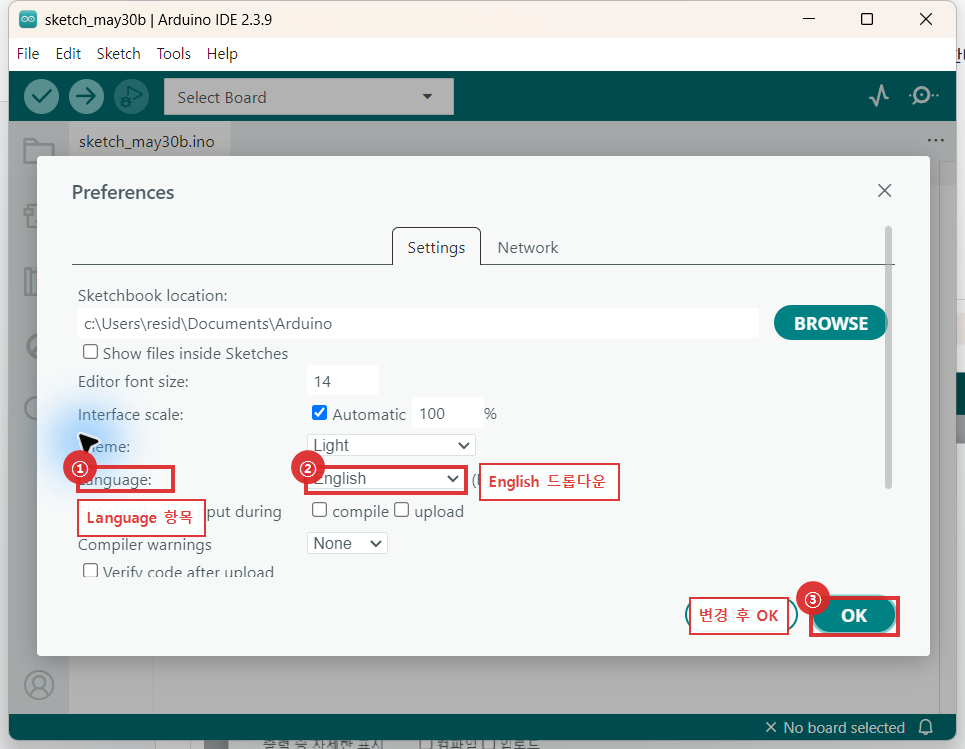Click the Preferences dialog vertical scrollbar
This screenshot has width=965, height=749.
coord(888,357)
